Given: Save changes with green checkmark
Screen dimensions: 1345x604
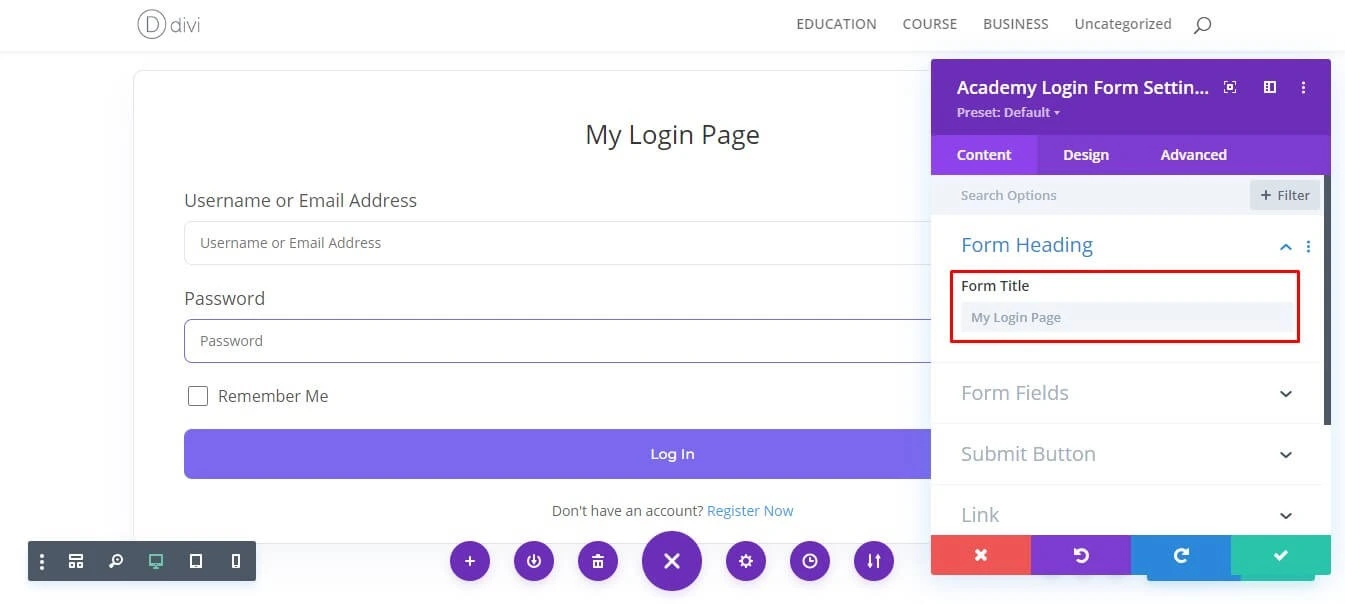Looking at the screenshot, I should 1281,555.
